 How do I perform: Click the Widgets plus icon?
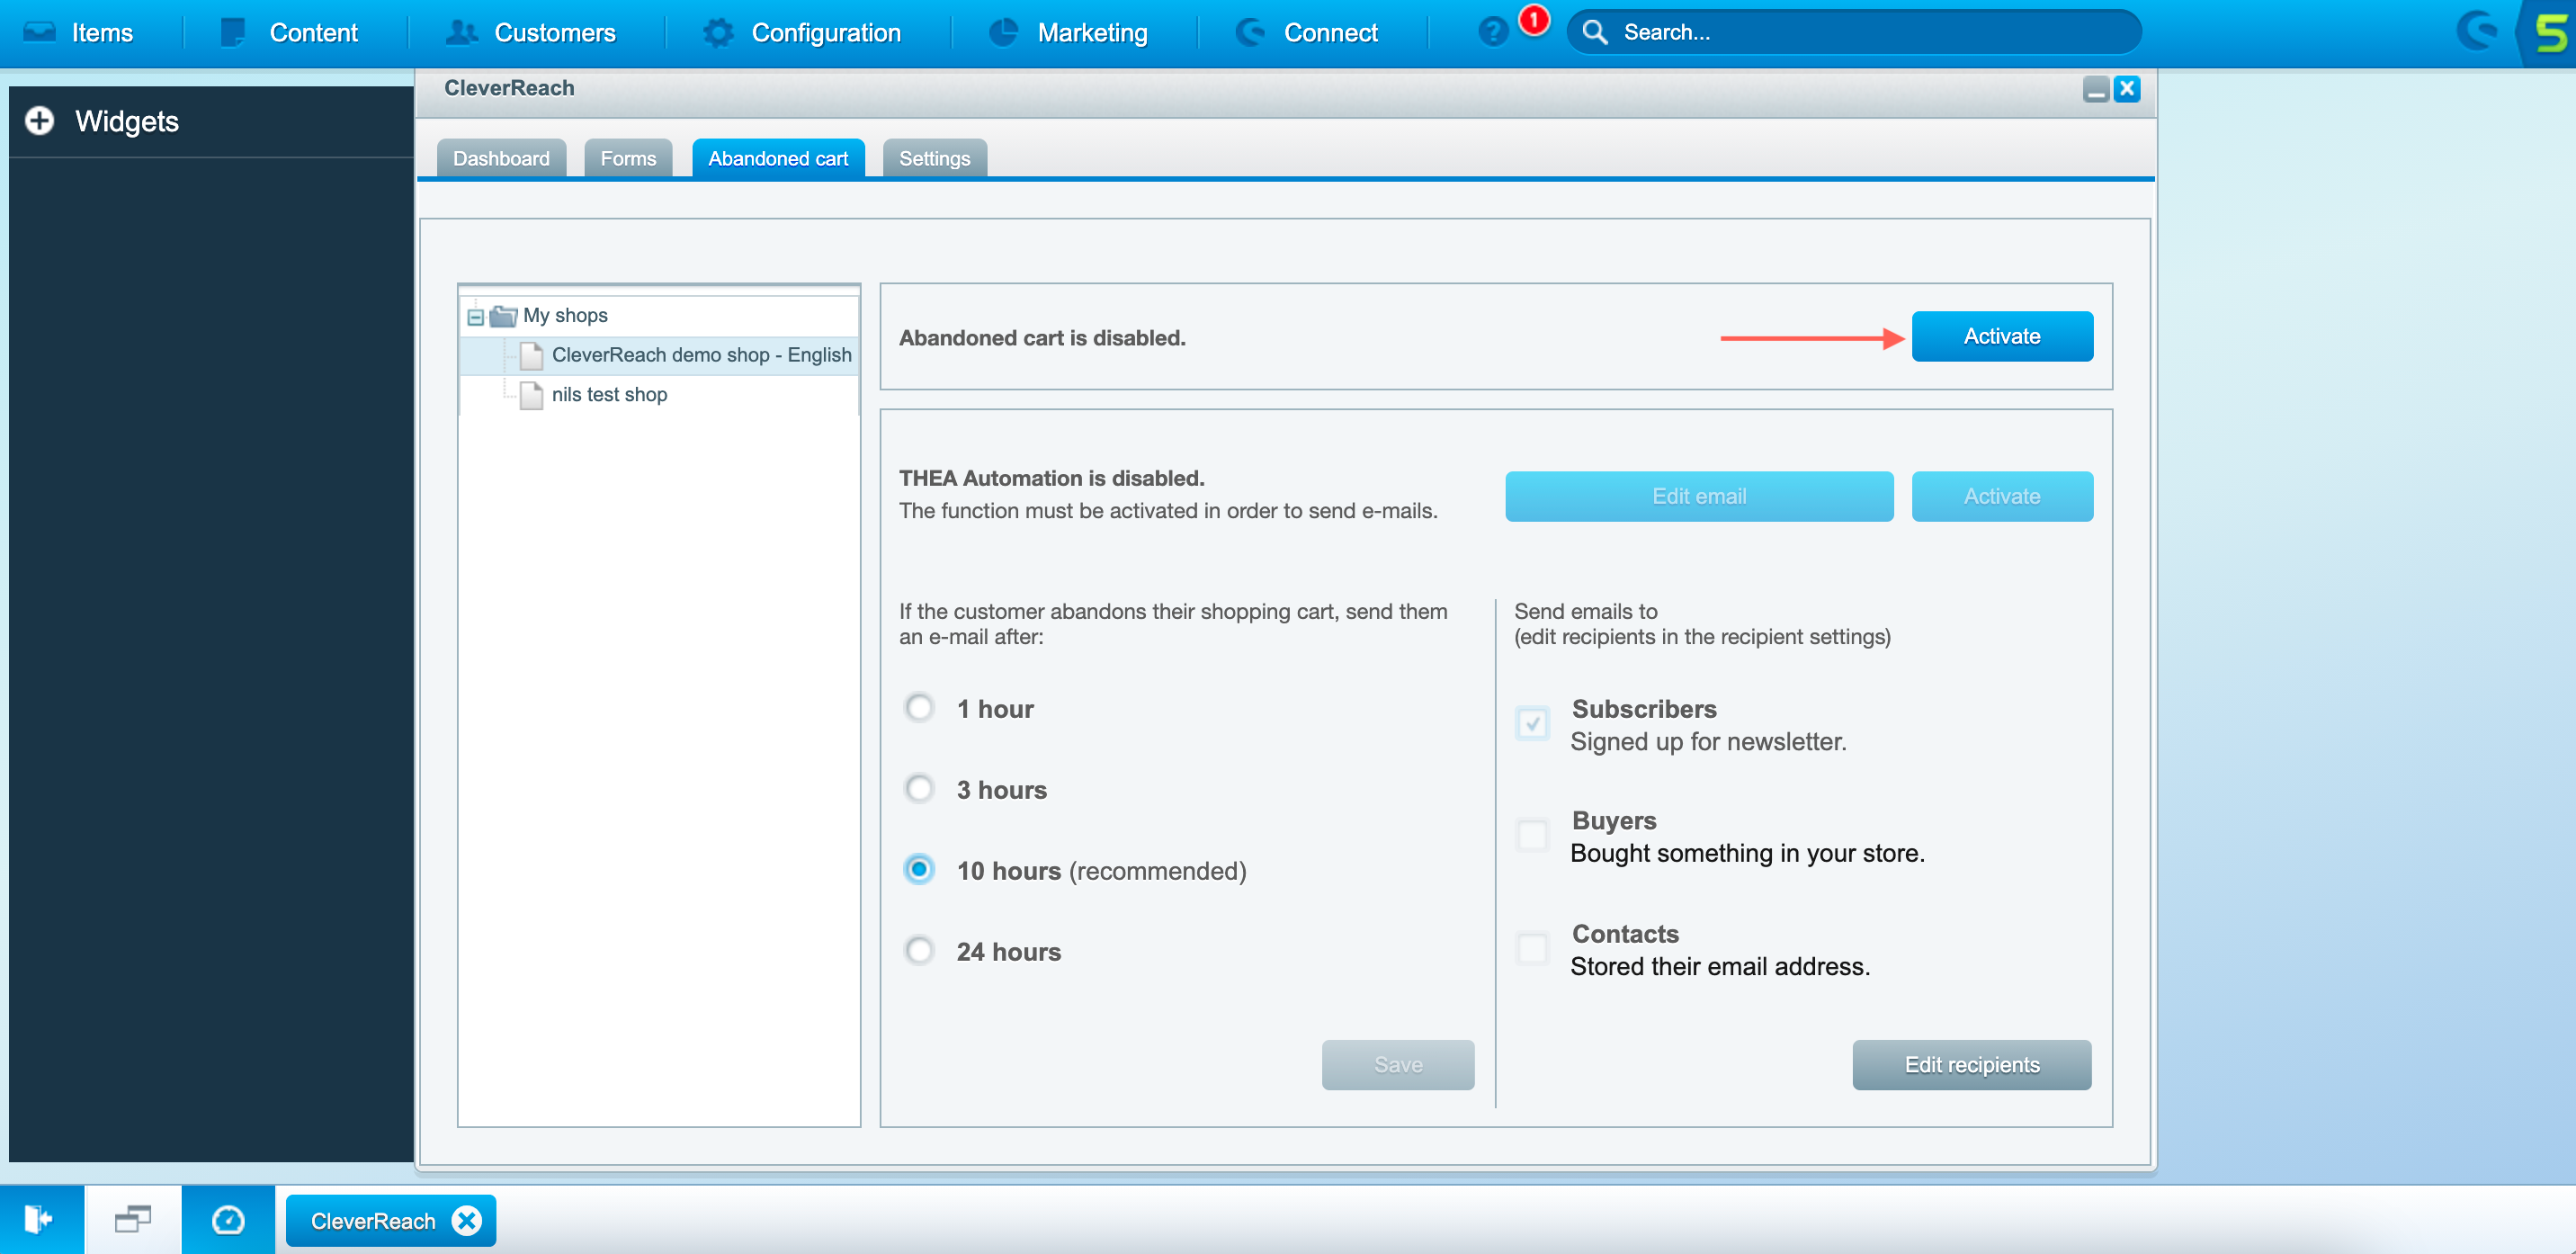pos(40,121)
